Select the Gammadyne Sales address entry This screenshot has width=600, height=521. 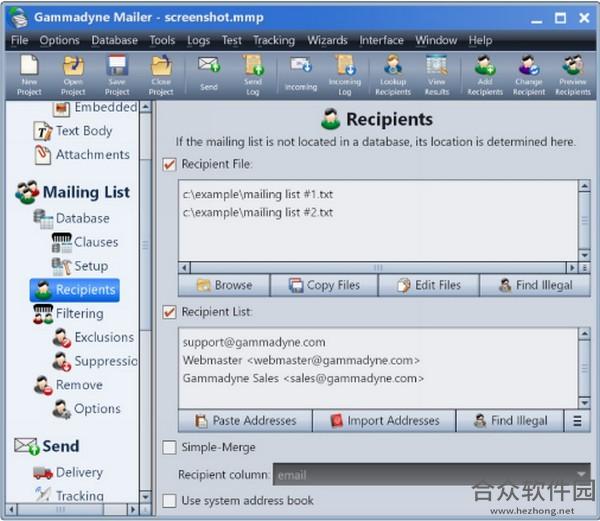303,378
